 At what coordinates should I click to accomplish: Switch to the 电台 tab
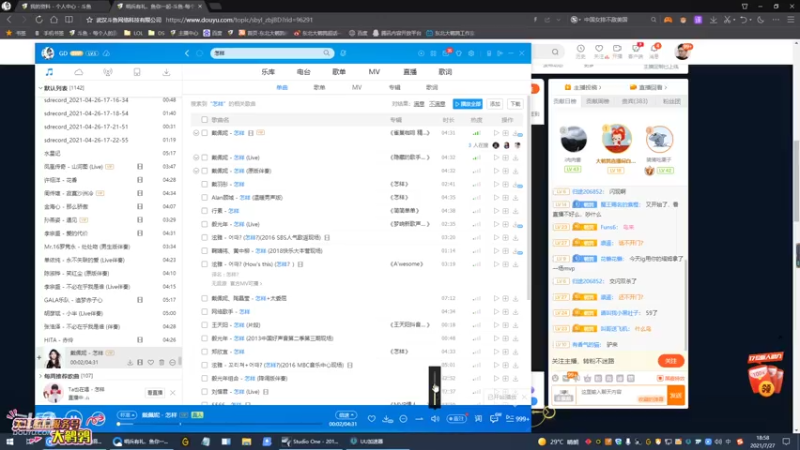point(304,72)
